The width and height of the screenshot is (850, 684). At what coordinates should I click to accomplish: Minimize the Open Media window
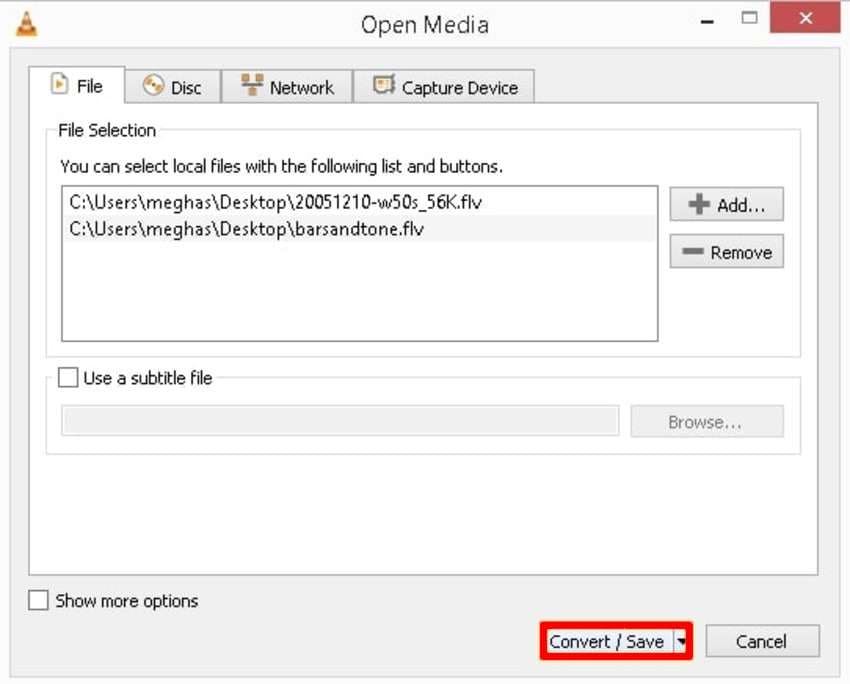(x=707, y=22)
